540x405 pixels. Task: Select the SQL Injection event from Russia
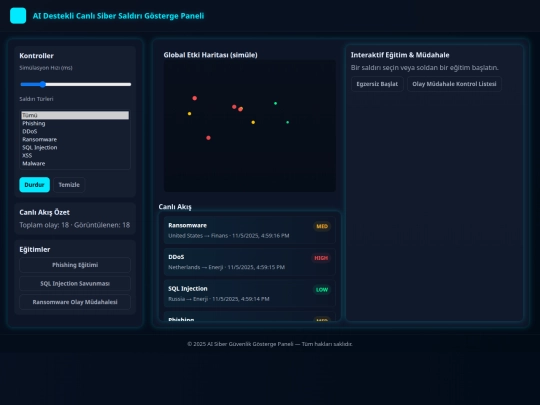[x=250, y=294]
